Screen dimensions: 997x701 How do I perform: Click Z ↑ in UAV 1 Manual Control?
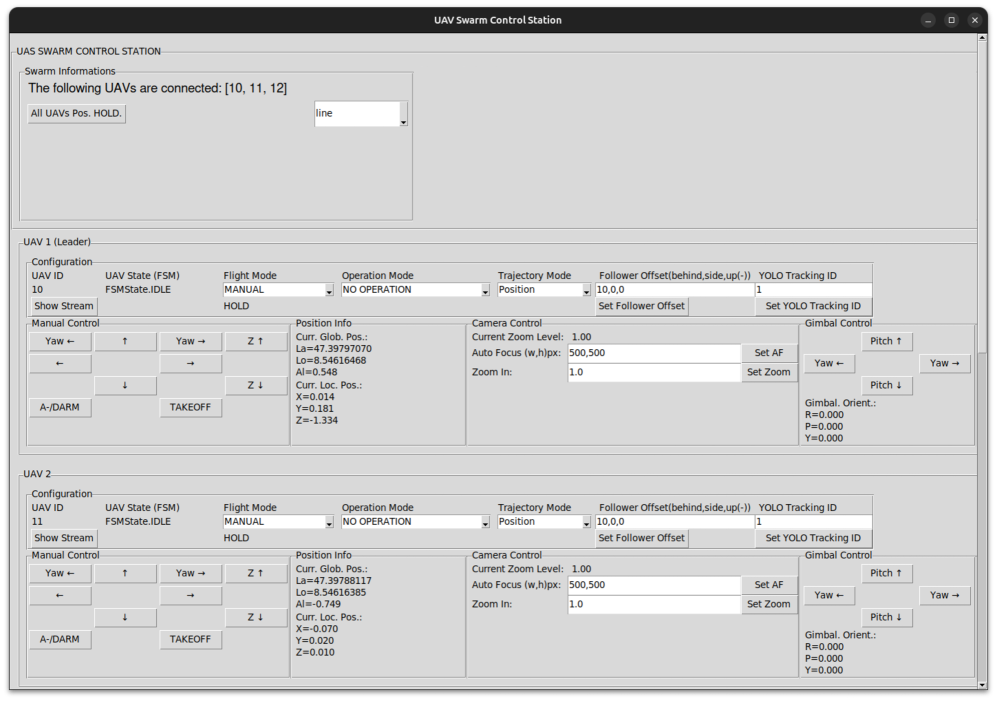[x=257, y=341]
